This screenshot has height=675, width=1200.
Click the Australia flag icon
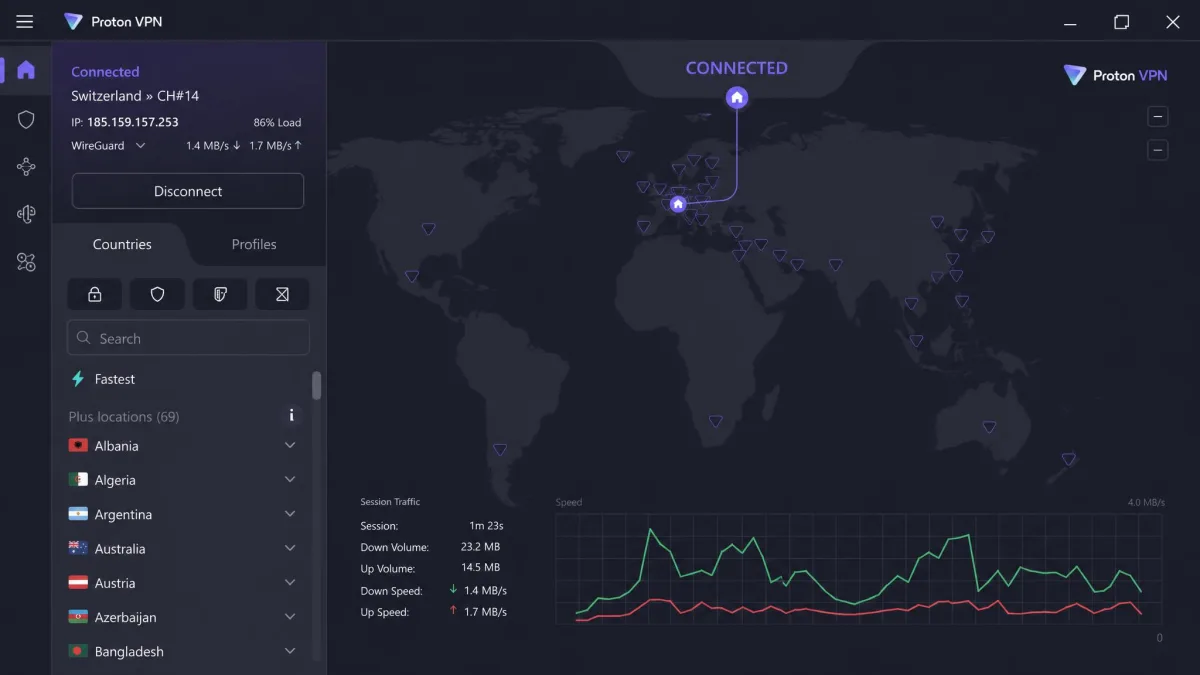click(x=78, y=548)
